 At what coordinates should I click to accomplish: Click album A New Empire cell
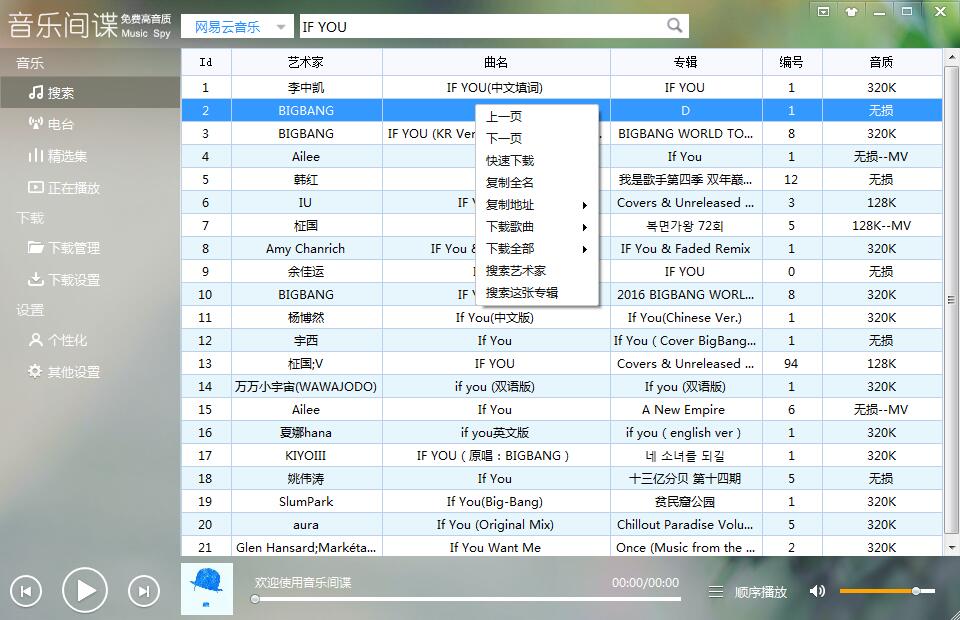pos(686,410)
